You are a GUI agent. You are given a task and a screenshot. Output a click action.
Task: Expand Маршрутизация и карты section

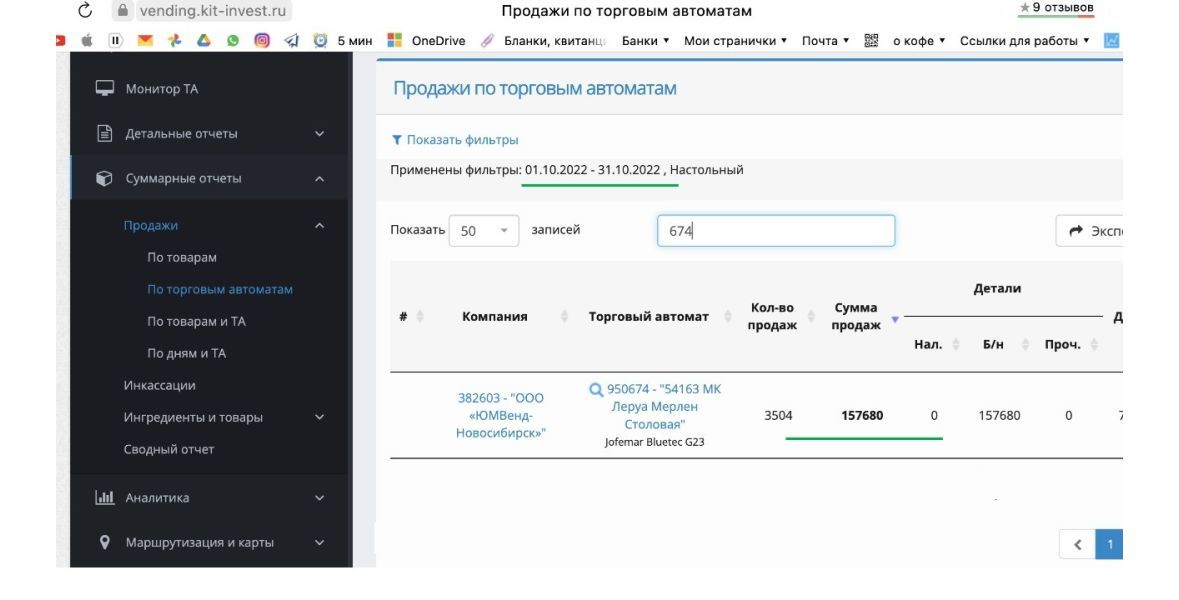tap(211, 543)
